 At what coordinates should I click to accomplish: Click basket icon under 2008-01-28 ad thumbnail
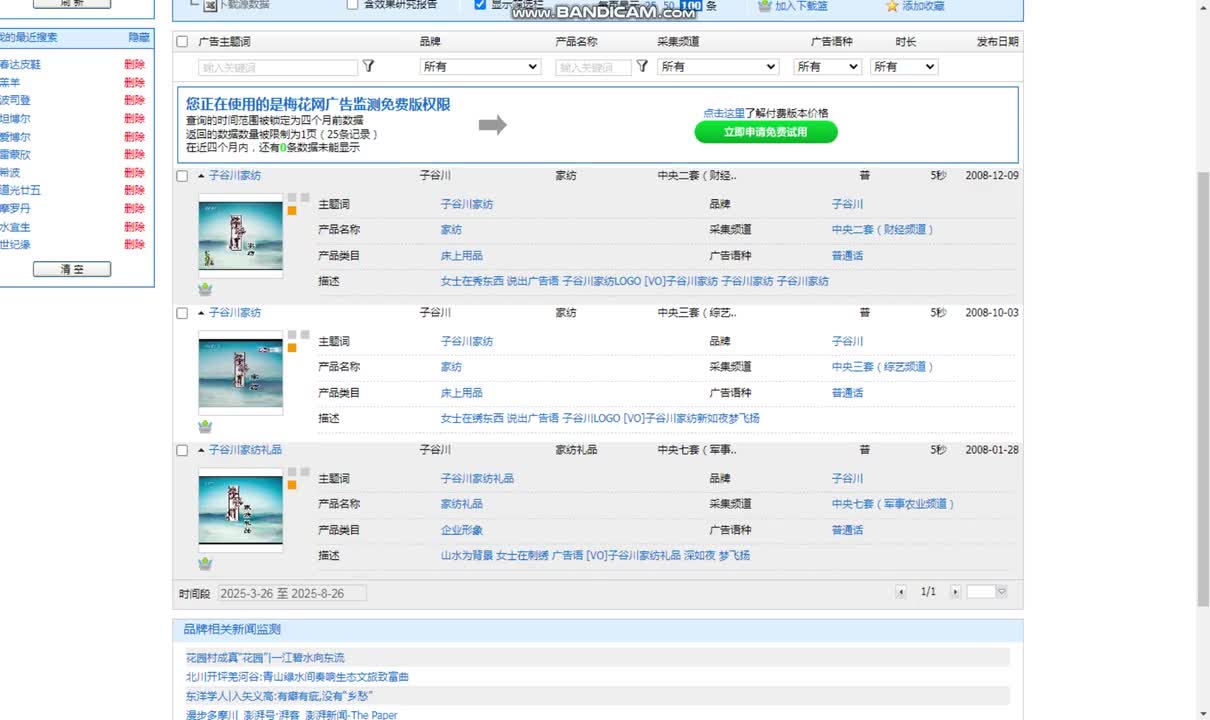click(205, 563)
